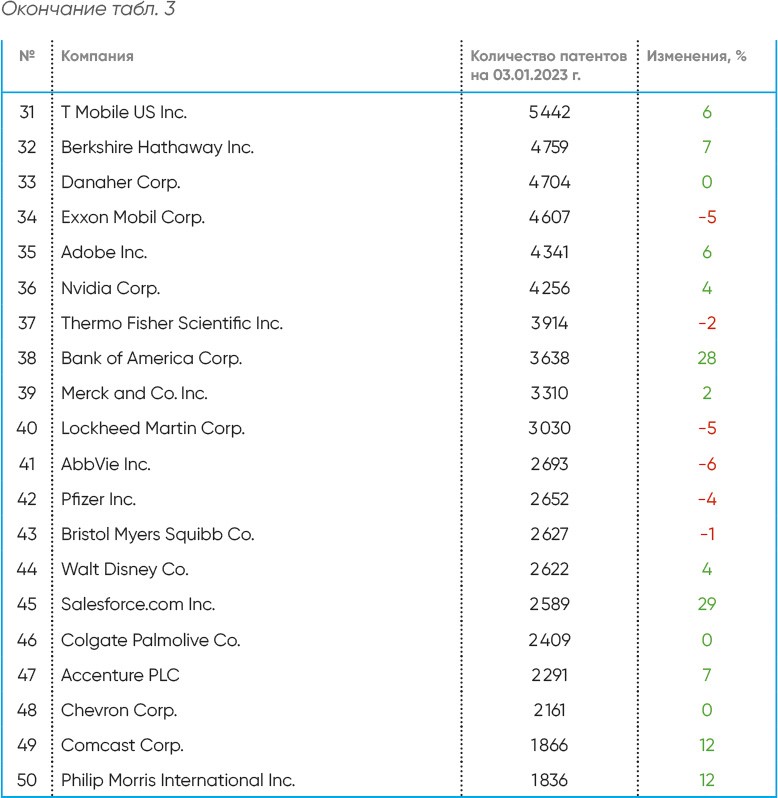
Task: Click the −6 change value for AbbVie
Action: [707, 464]
